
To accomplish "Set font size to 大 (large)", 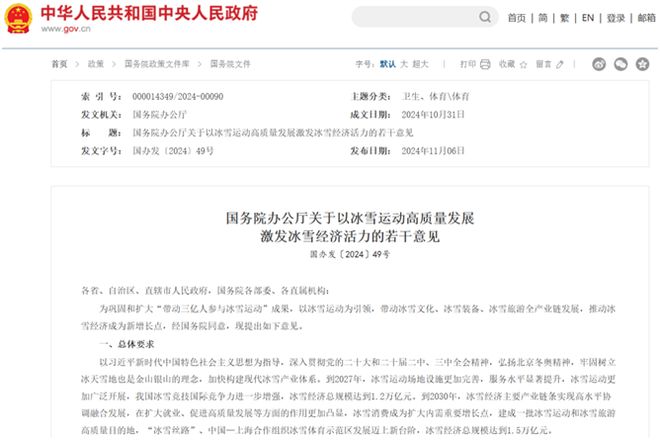I will pos(404,64).
